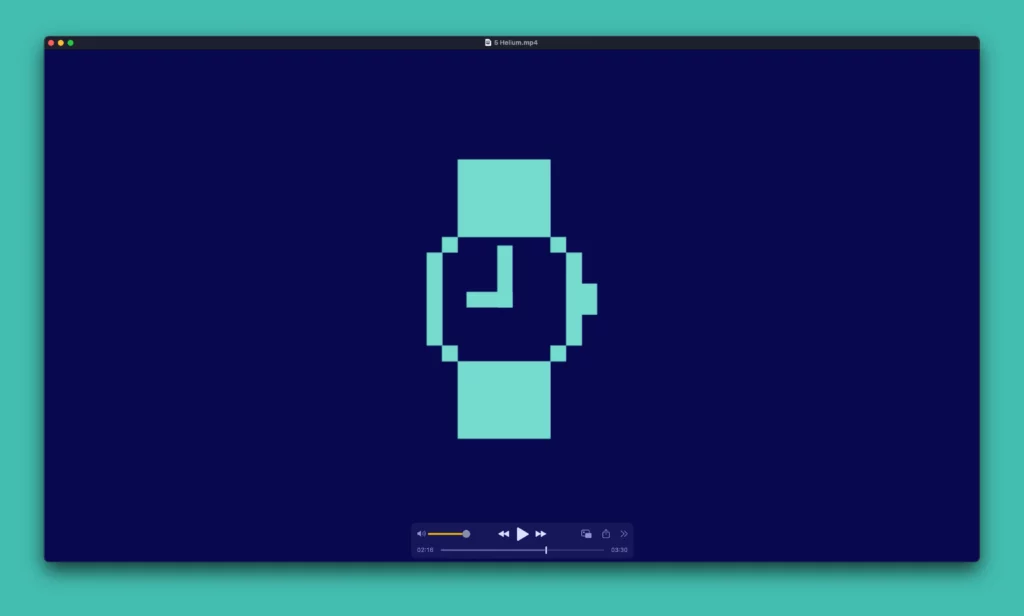Viewport: 1024px width, 616px height.
Task: Close the video player window
Action: click(x=51, y=43)
